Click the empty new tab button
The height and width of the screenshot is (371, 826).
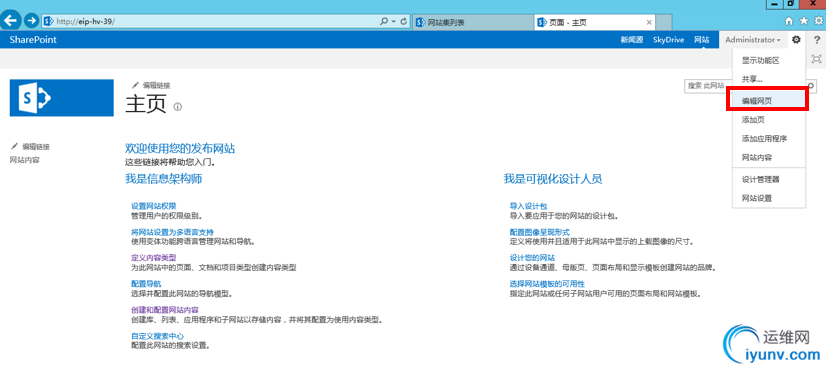664,22
